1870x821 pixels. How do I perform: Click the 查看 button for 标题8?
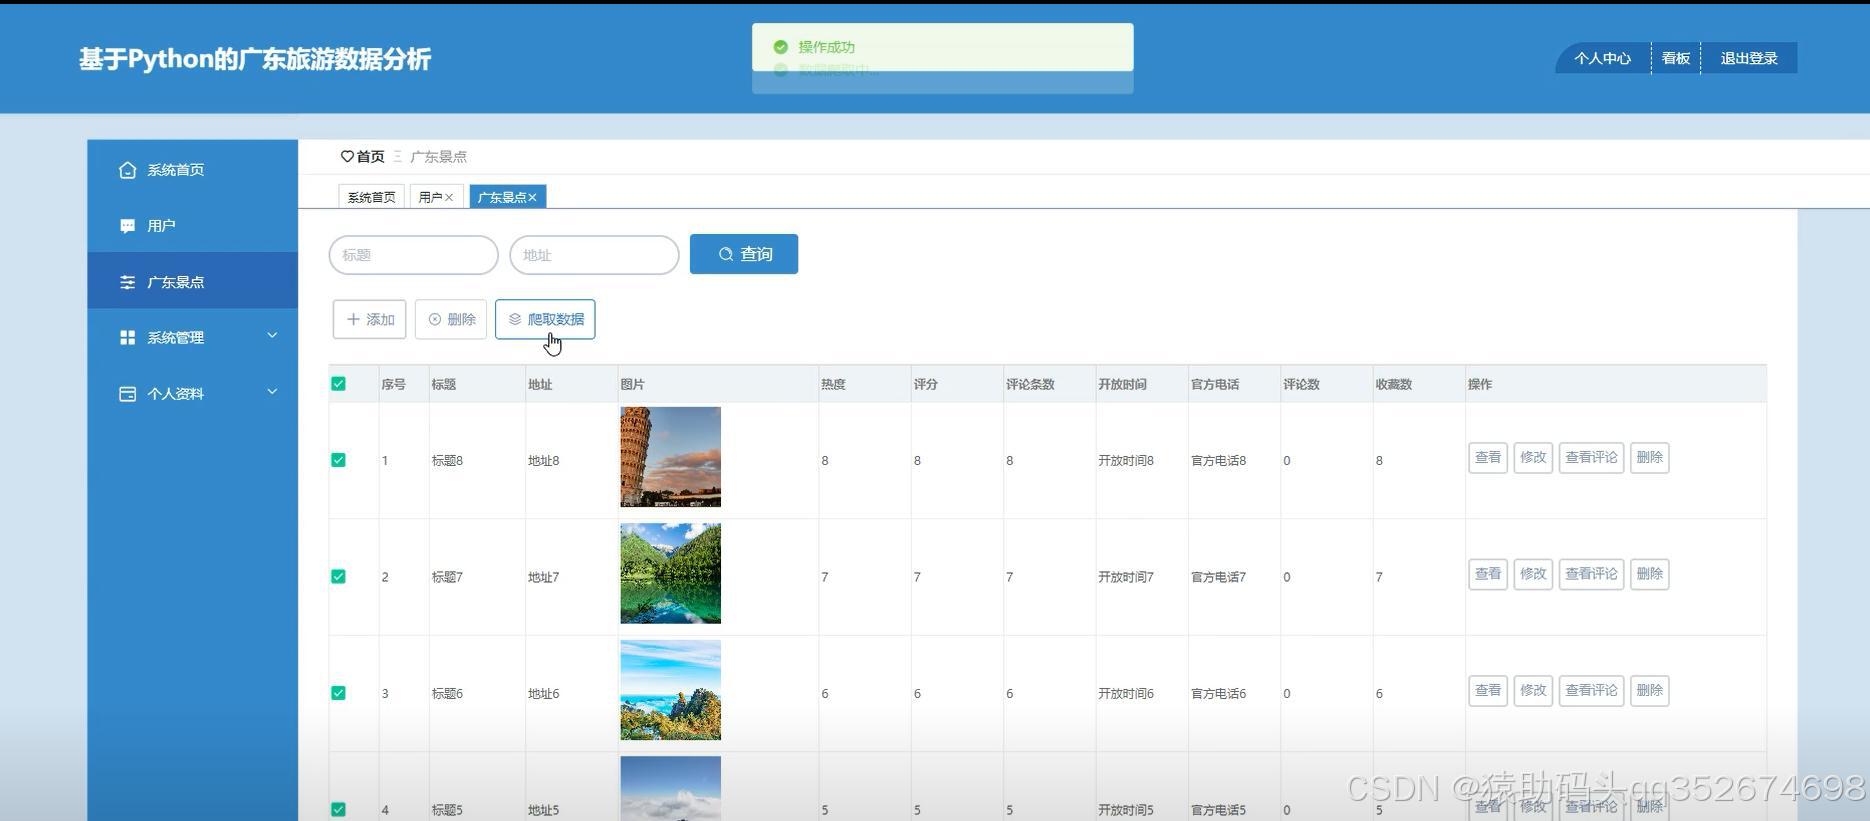pyautogui.click(x=1488, y=457)
